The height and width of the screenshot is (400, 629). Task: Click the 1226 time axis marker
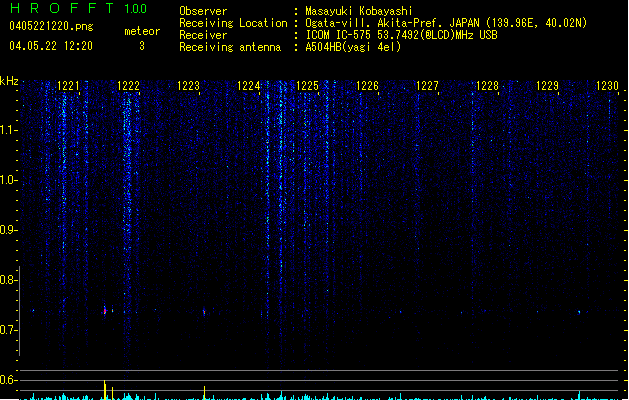point(367,86)
